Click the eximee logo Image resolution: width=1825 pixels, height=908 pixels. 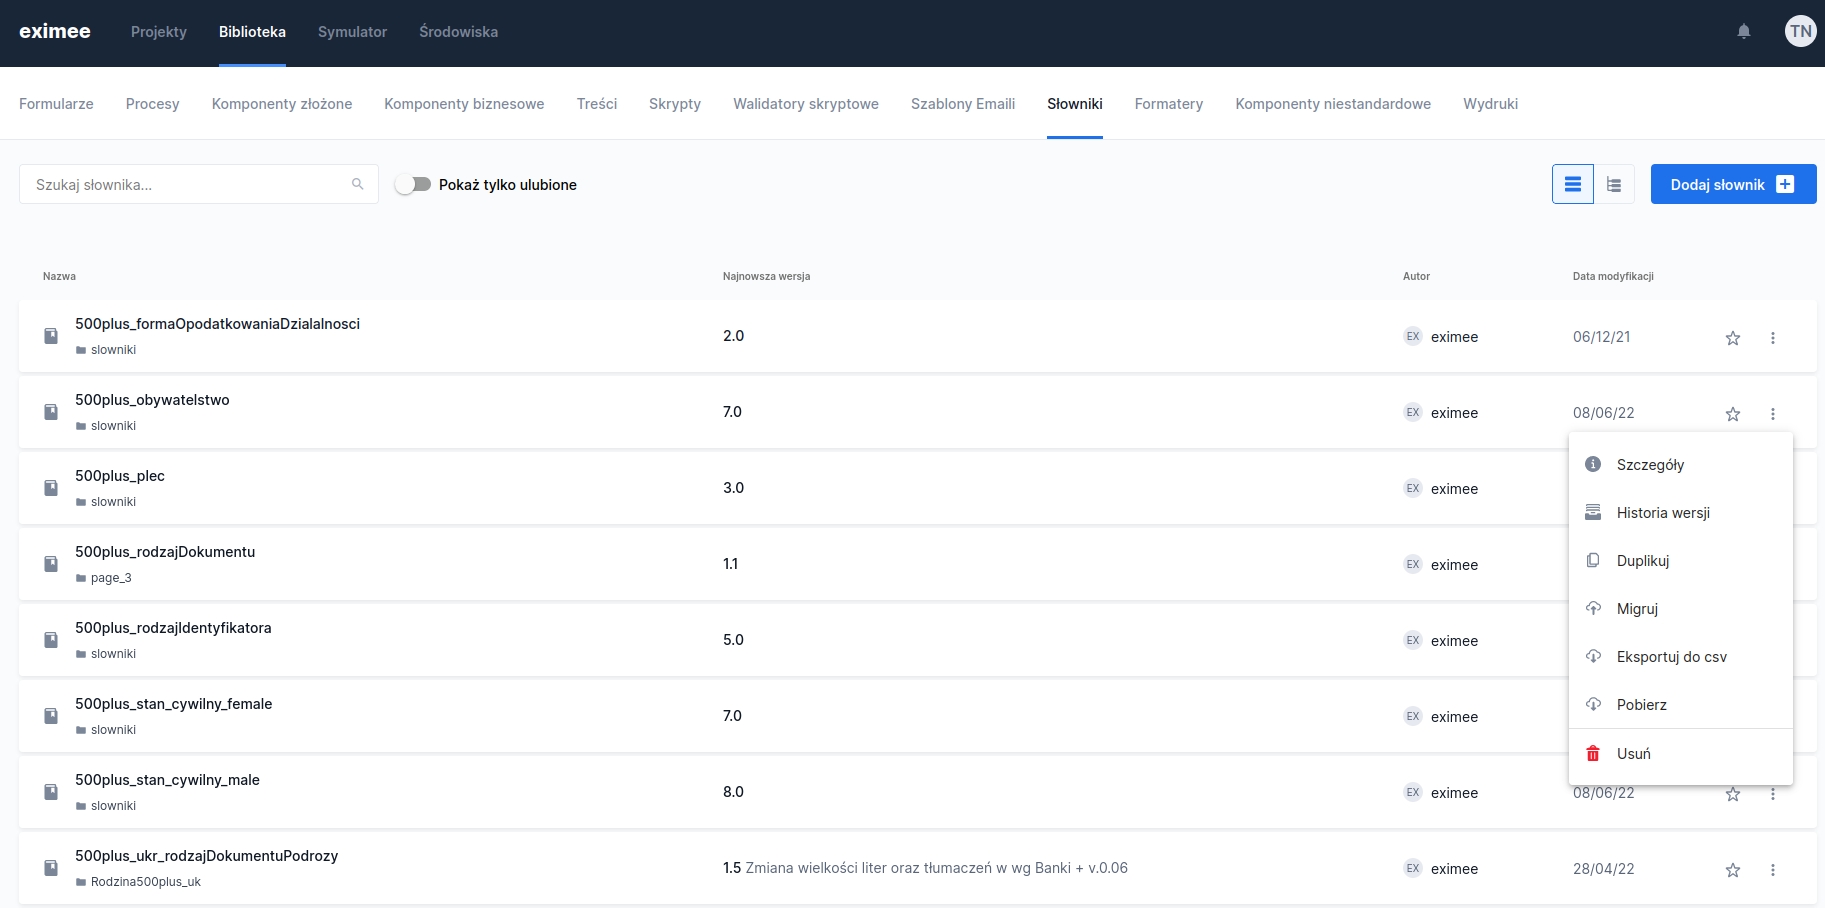click(55, 32)
